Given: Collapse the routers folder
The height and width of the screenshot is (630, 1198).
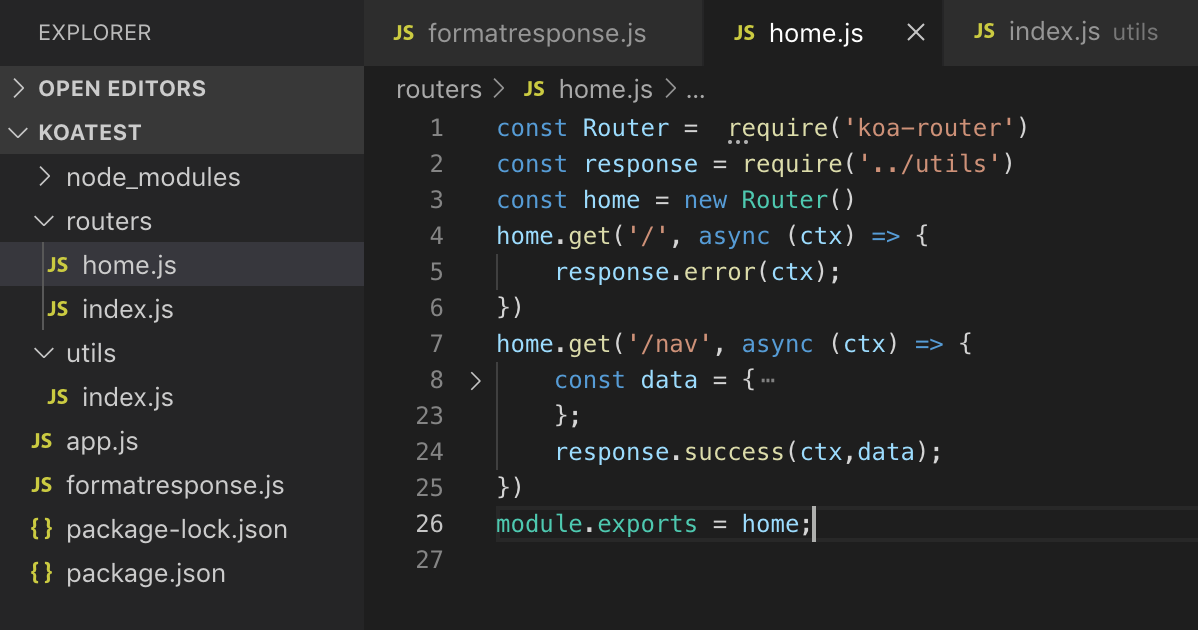Looking at the screenshot, I should (44, 221).
